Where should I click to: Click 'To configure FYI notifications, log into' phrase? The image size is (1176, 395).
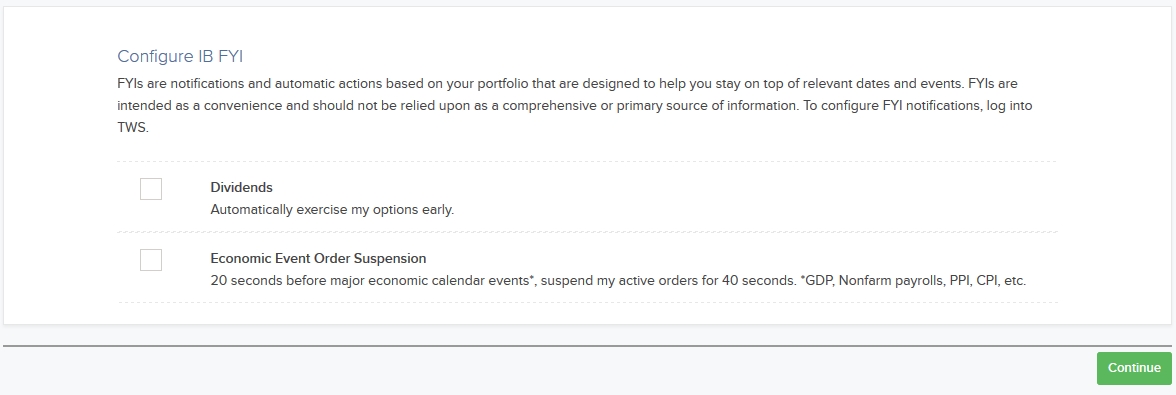pyautogui.click(x=918, y=106)
